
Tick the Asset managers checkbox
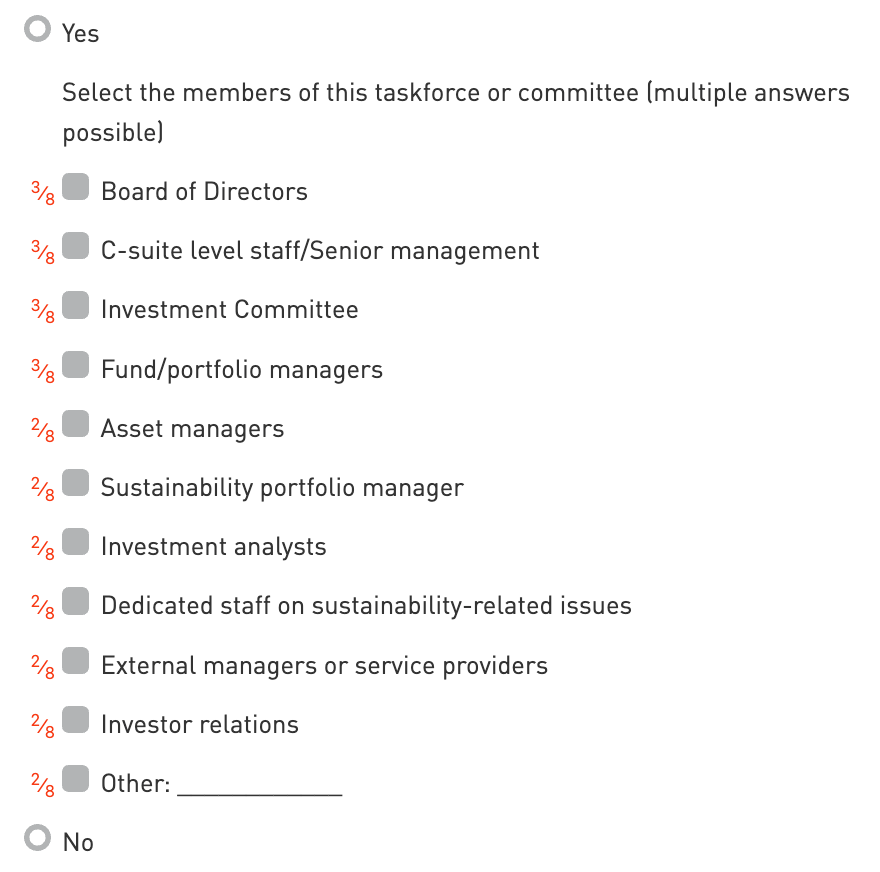point(76,425)
